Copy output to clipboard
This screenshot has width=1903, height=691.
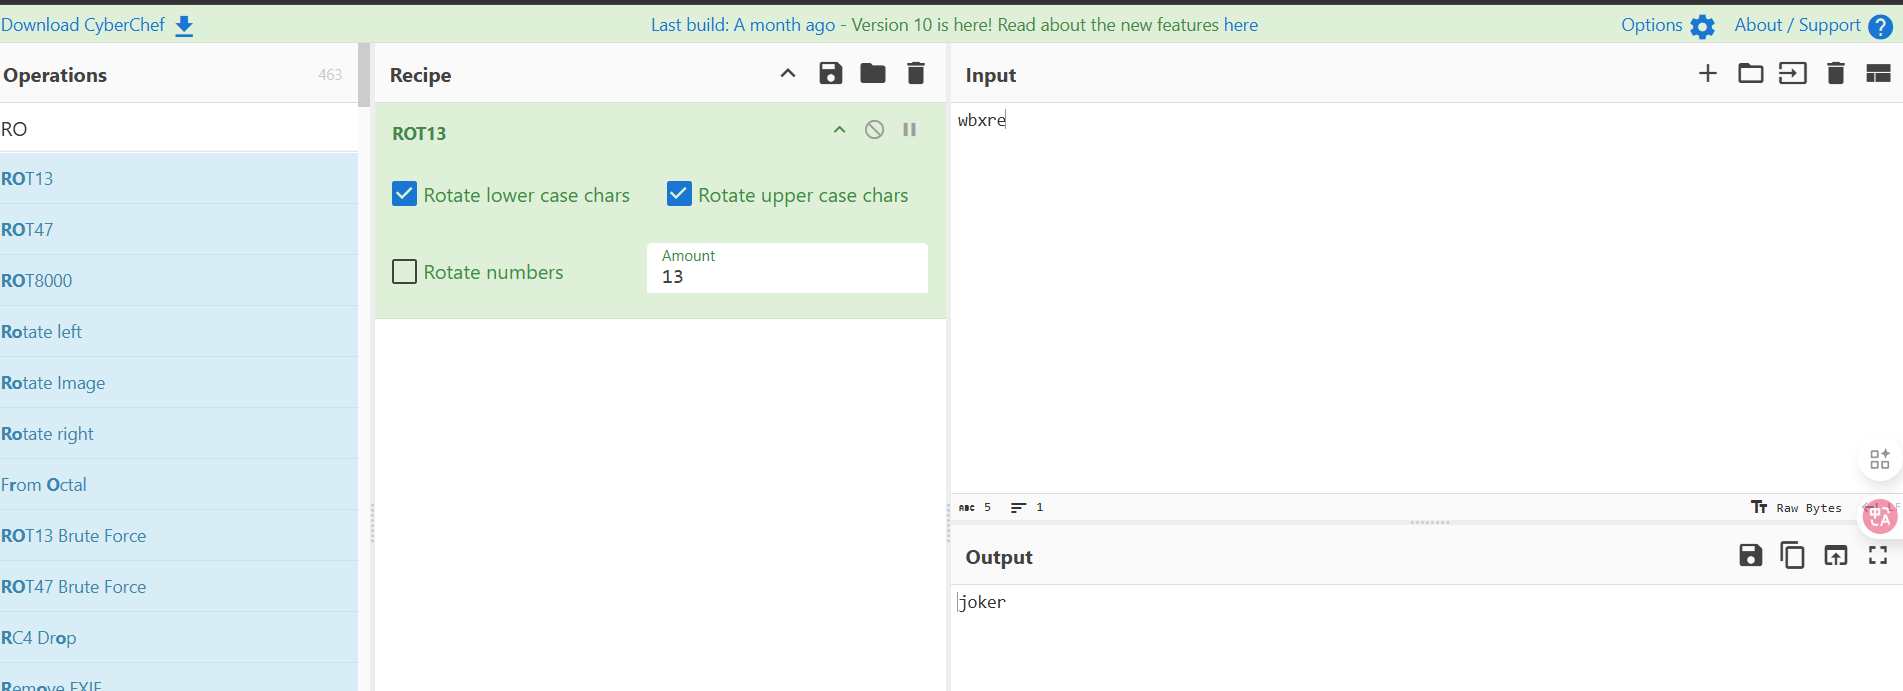(1792, 555)
